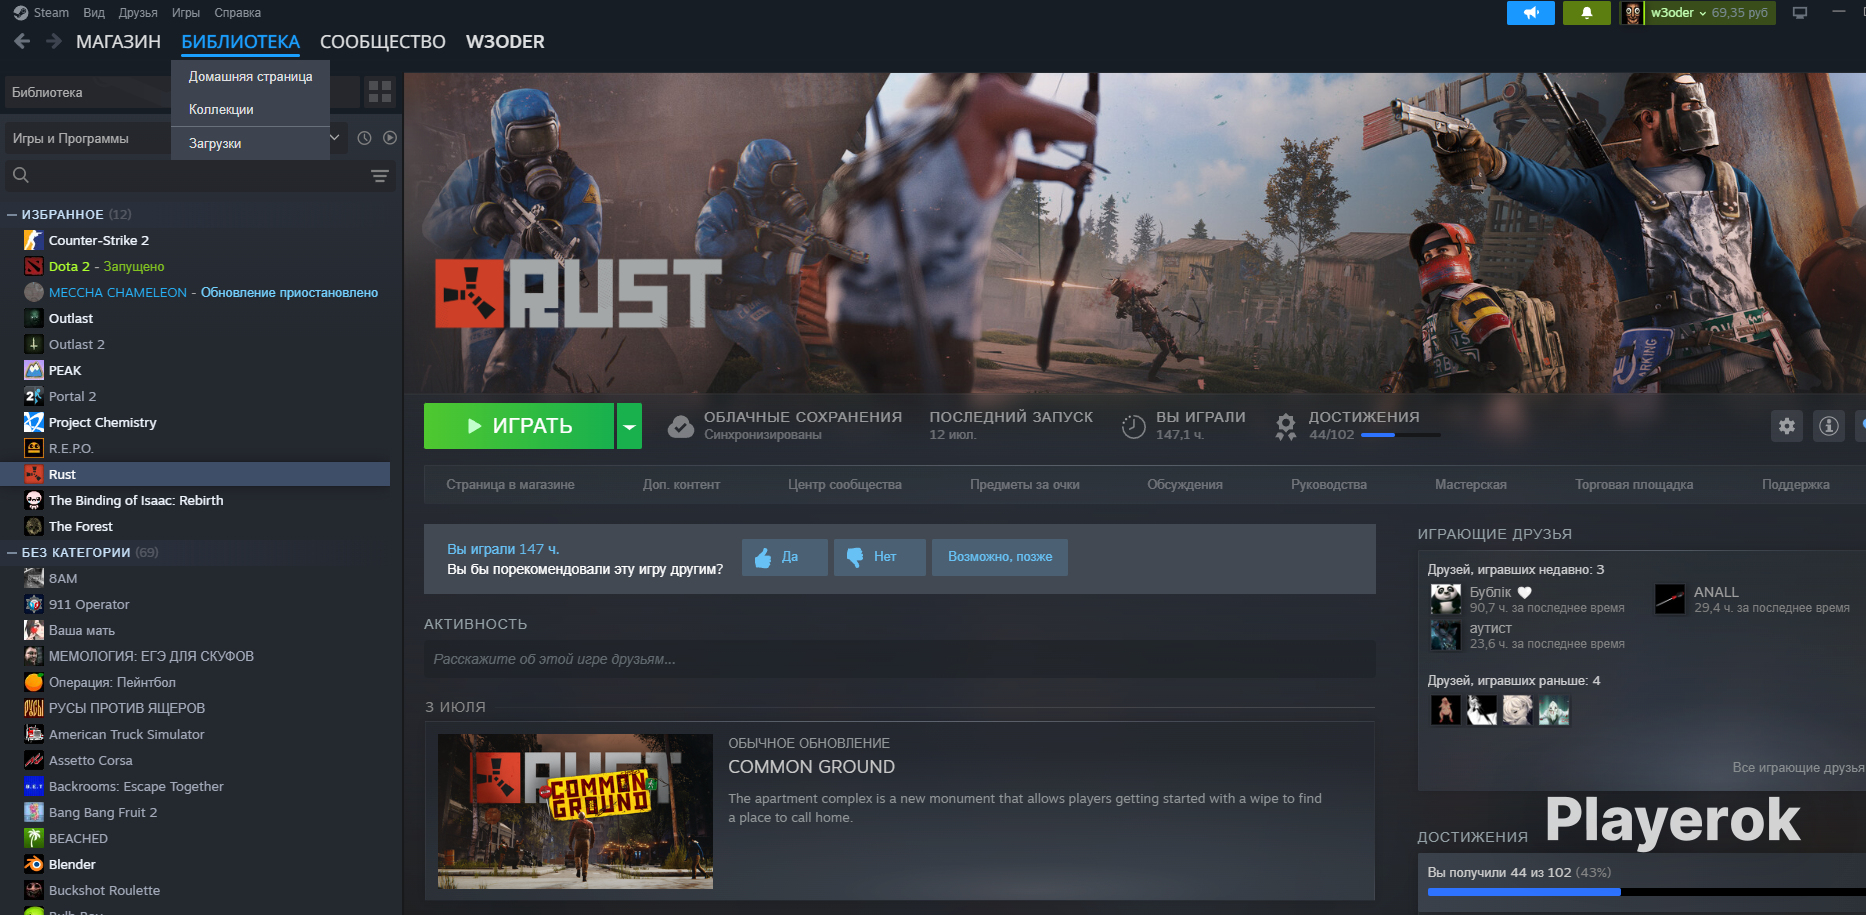1866x915 pixels.
Task: Click the recent activity clock filter icon
Action: 365,138
